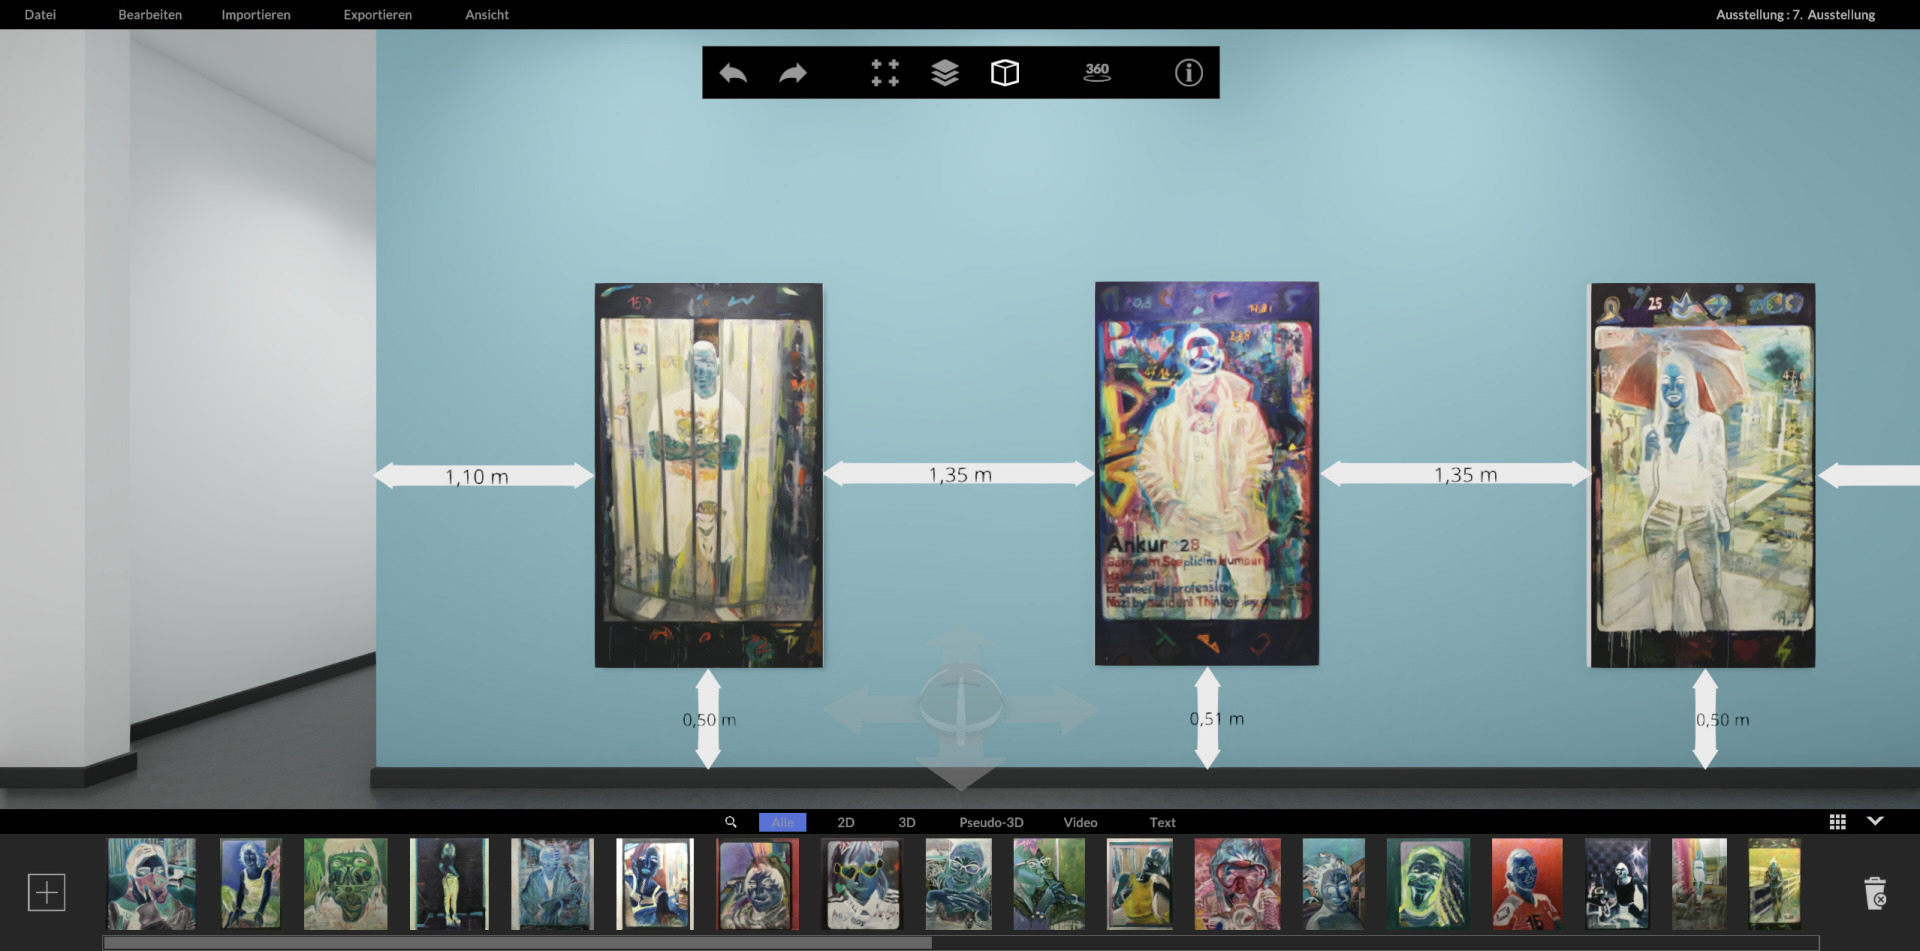Select the masked face thumbnail
Screen dimensions: 1920x951
(152, 884)
